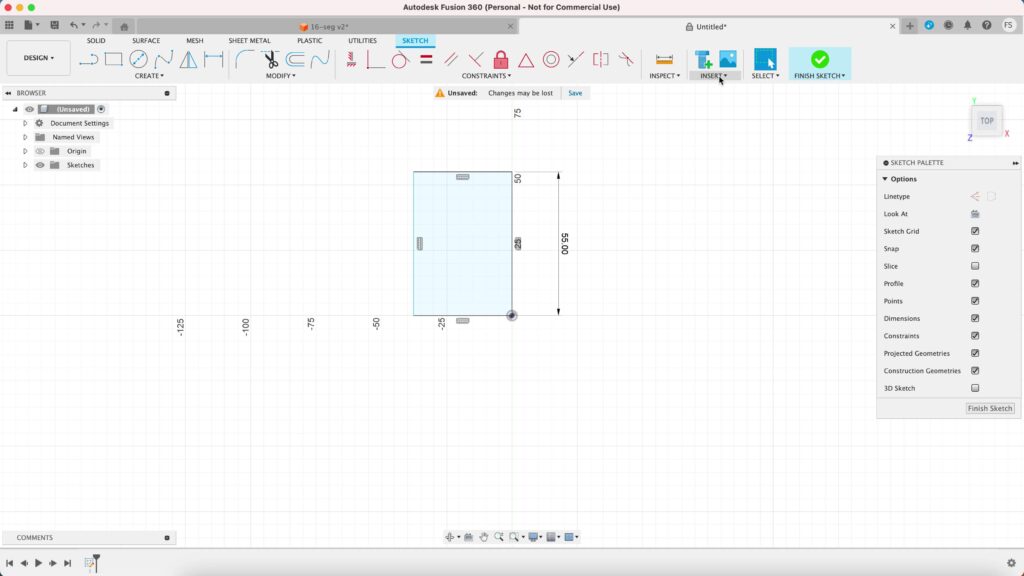This screenshot has width=1024, height=576.
Task: Activate the red padlock Fix constraint
Action: click(501, 60)
